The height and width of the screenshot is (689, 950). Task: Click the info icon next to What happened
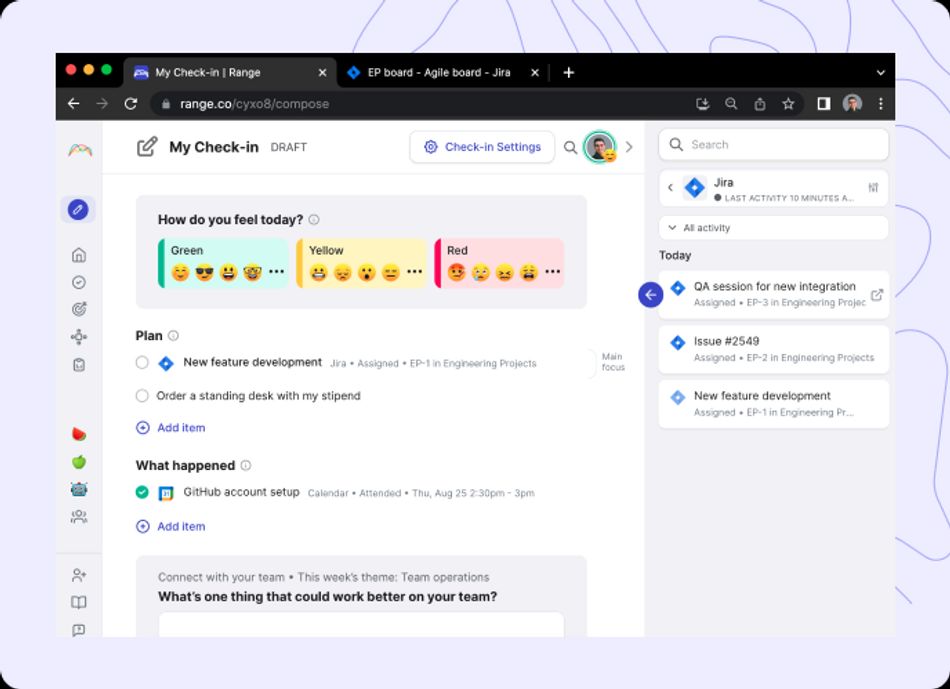(x=245, y=465)
